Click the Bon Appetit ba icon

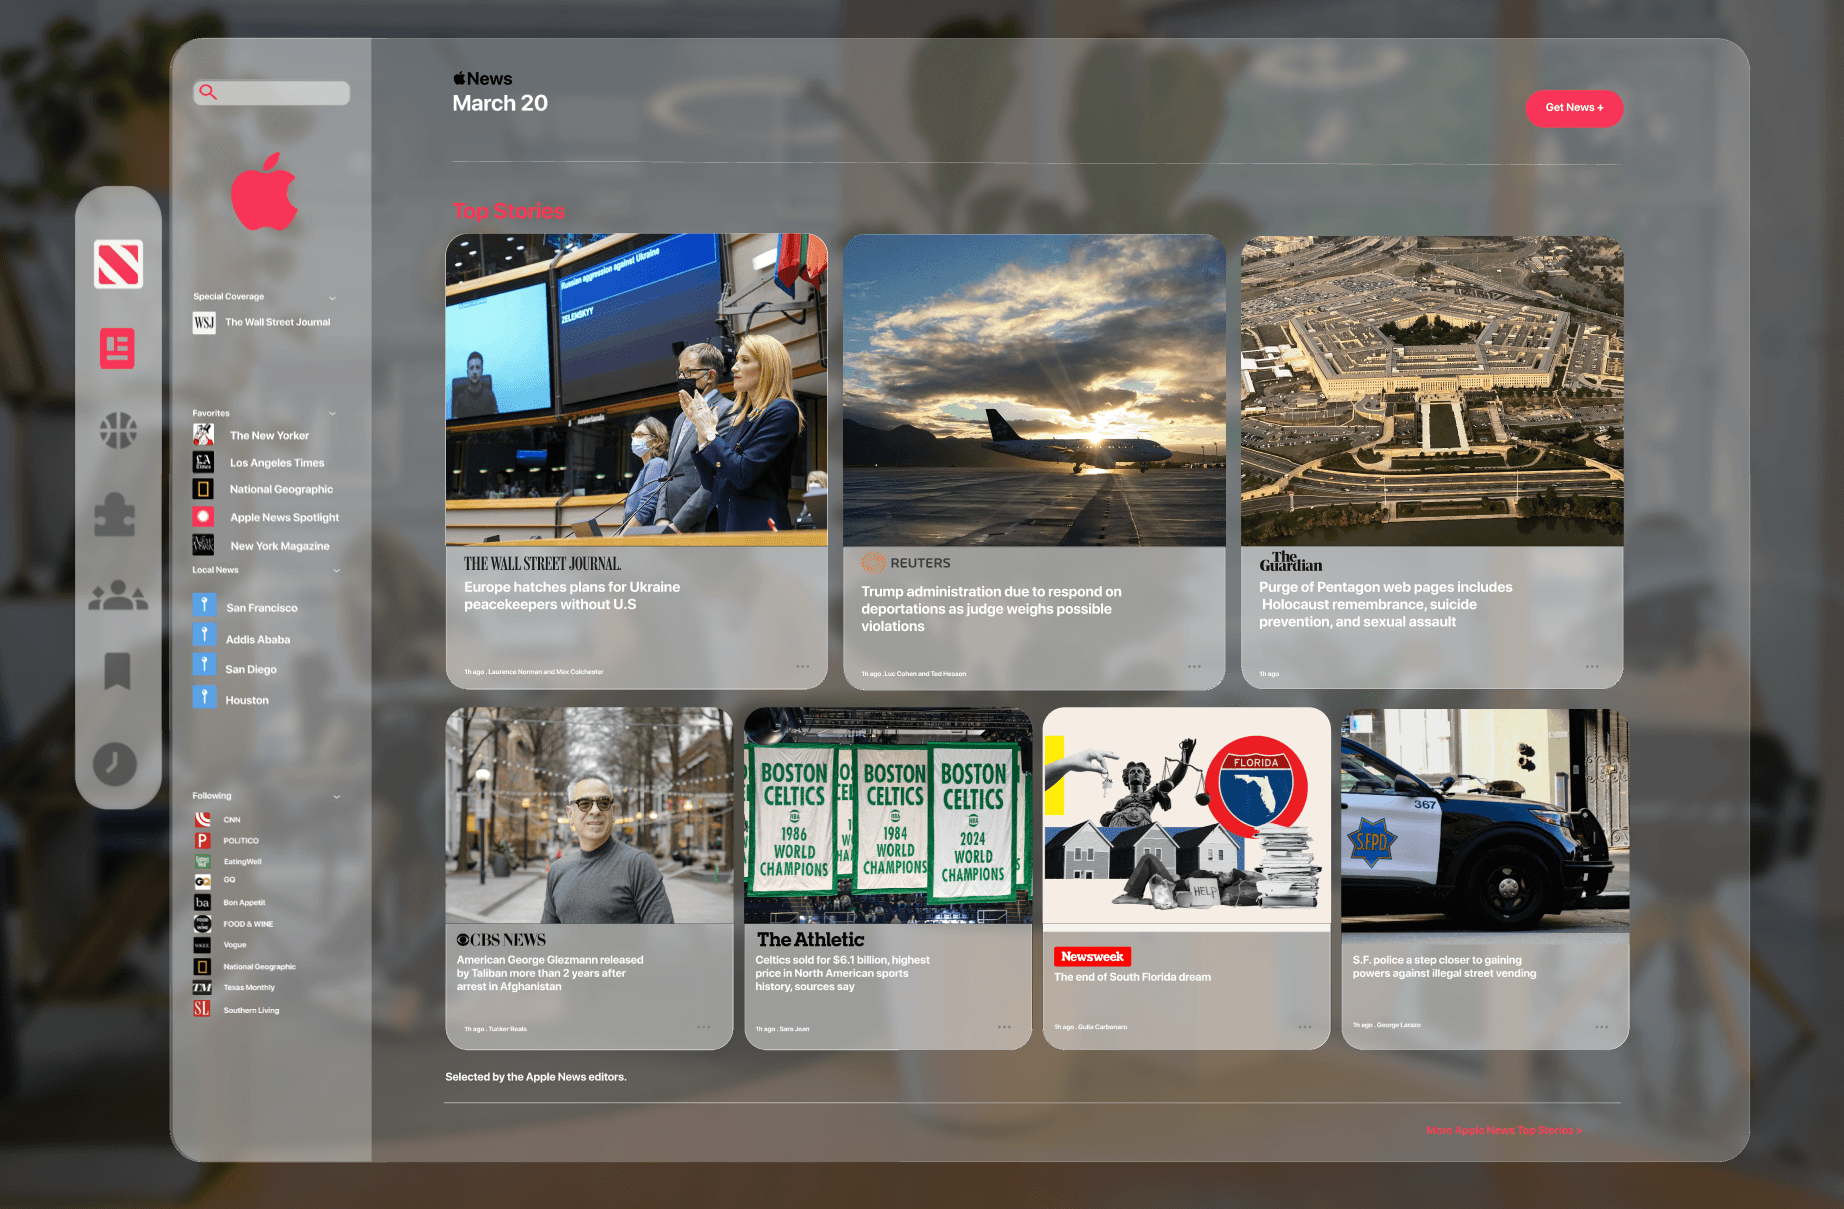pyautogui.click(x=203, y=902)
